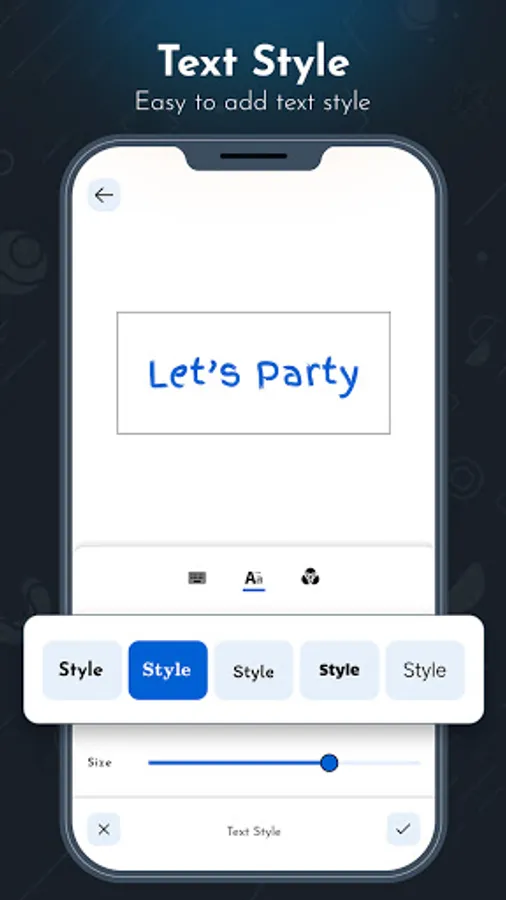This screenshot has height=900, width=506.
Task: Confirm with the checkmark icon
Action: [403, 829]
